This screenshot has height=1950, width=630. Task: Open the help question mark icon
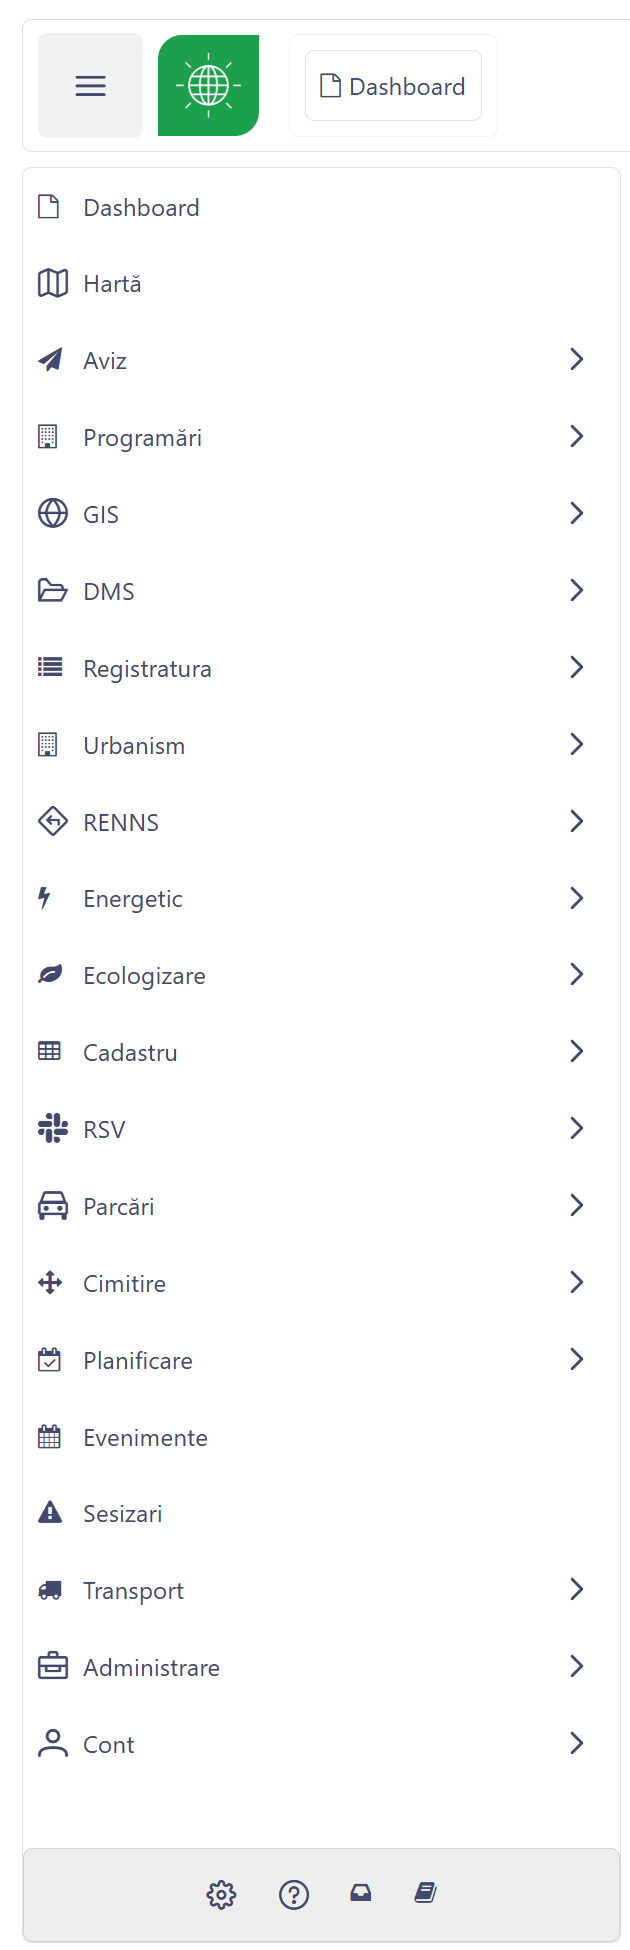(x=294, y=1894)
